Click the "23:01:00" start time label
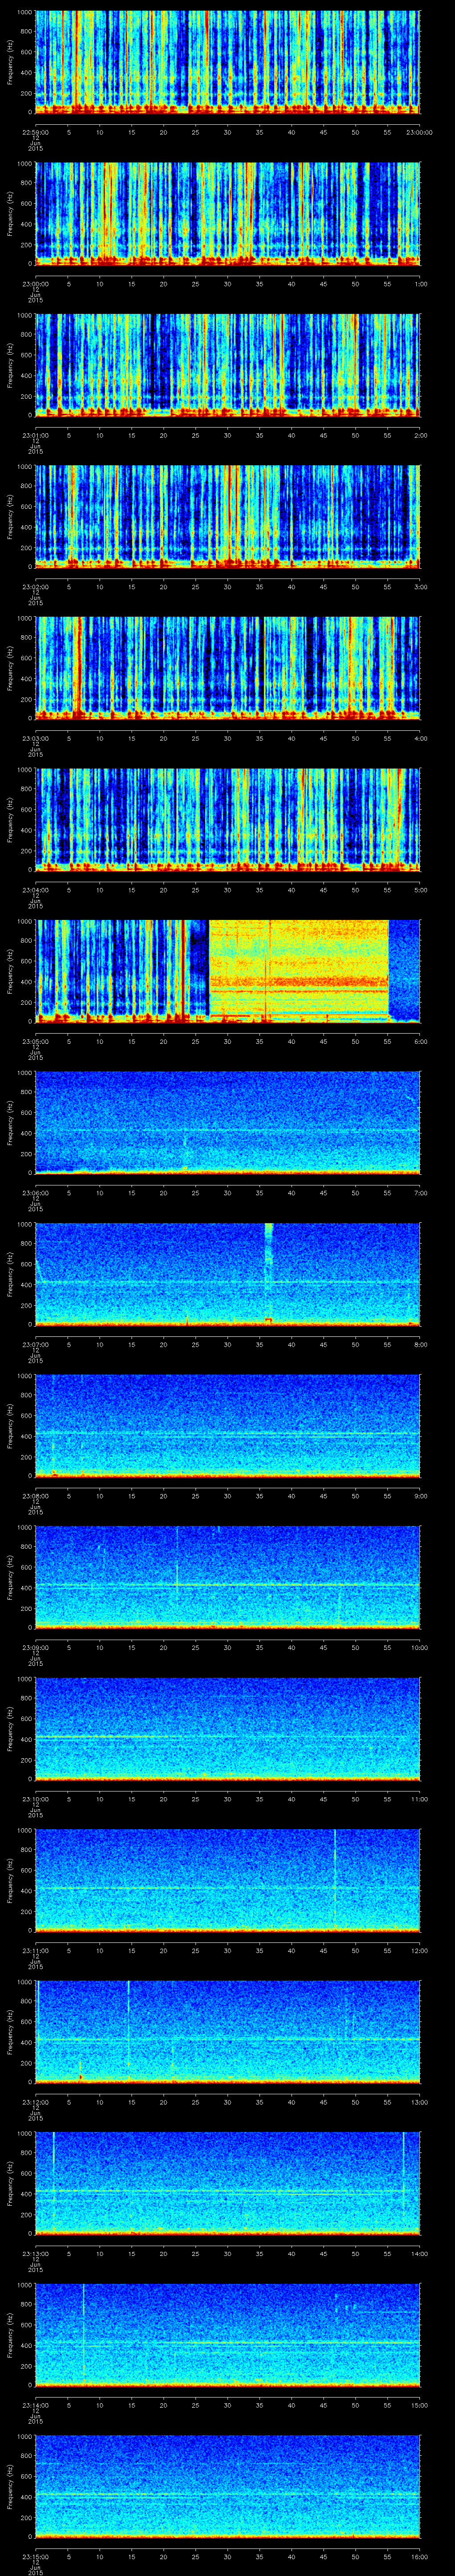455x2576 pixels. 35,434
